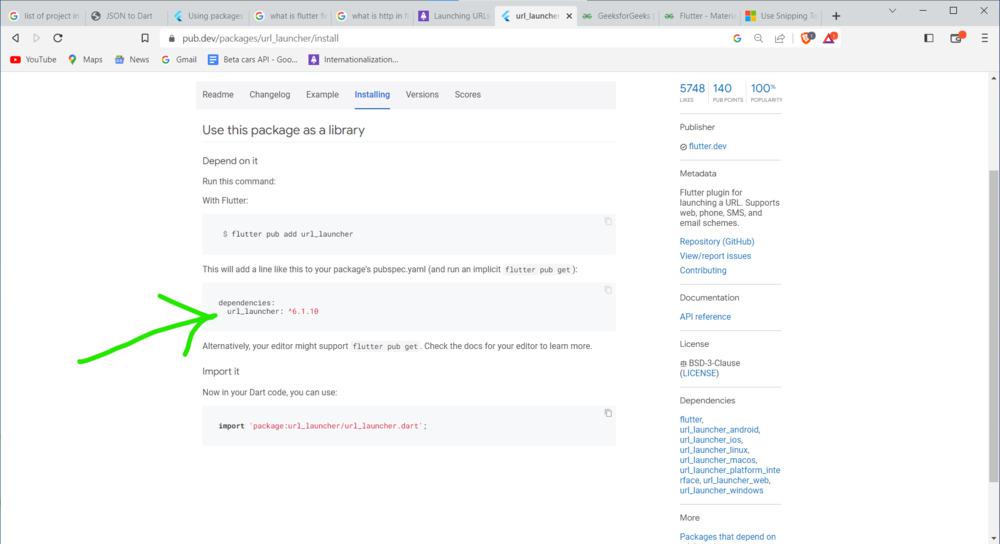Screen dimensions: 1000x544
Task: Open the API reference link
Action: tap(705, 316)
